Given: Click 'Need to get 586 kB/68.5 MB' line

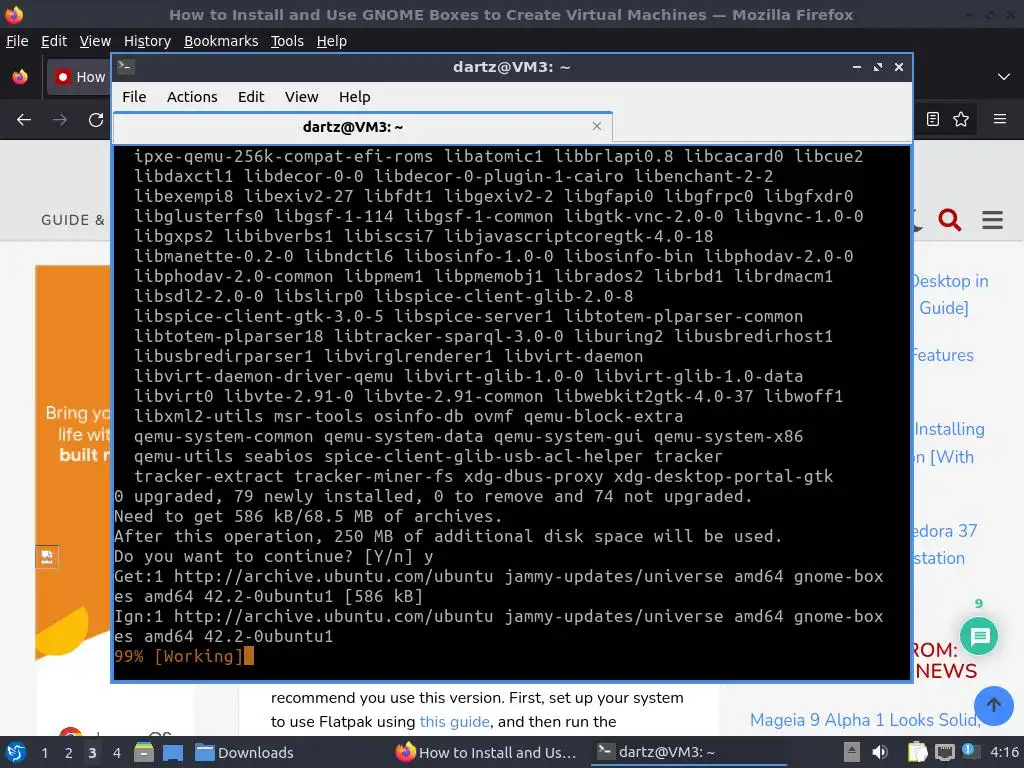Looking at the screenshot, I should pyautogui.click(x=308, y=517).
